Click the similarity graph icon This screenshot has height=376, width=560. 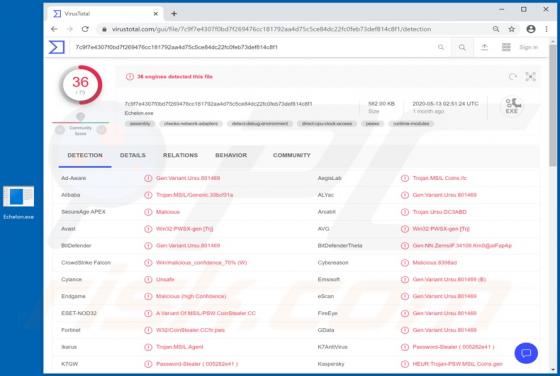pos(530,76)
